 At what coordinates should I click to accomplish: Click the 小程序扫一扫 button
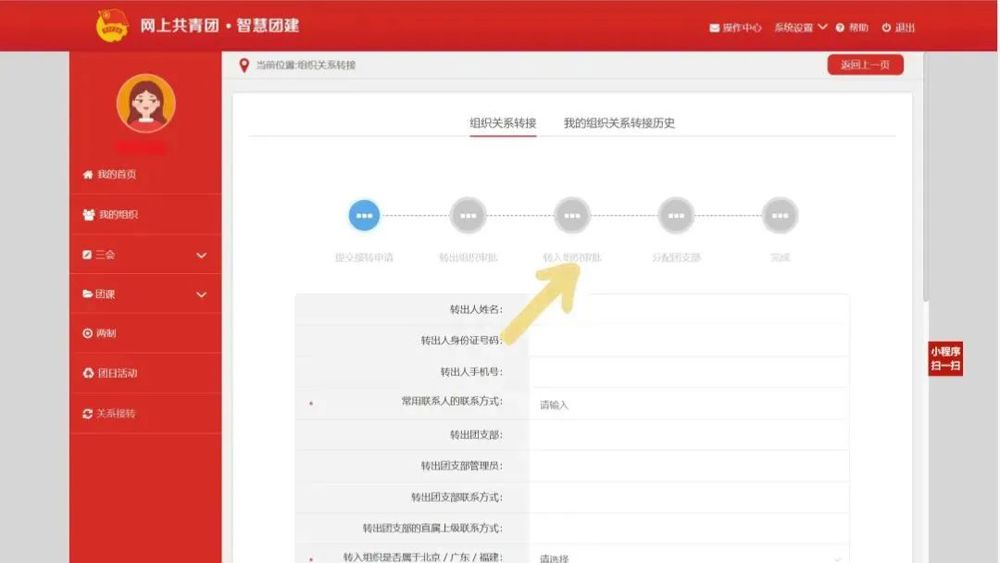[945, 358]
